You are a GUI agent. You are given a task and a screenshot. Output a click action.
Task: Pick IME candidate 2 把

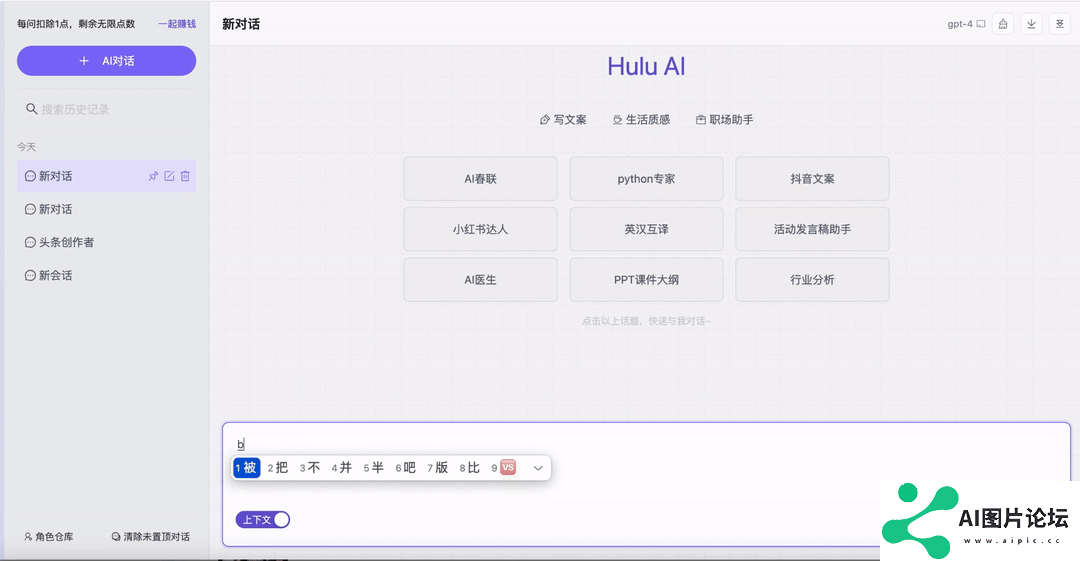pos(278,468)
